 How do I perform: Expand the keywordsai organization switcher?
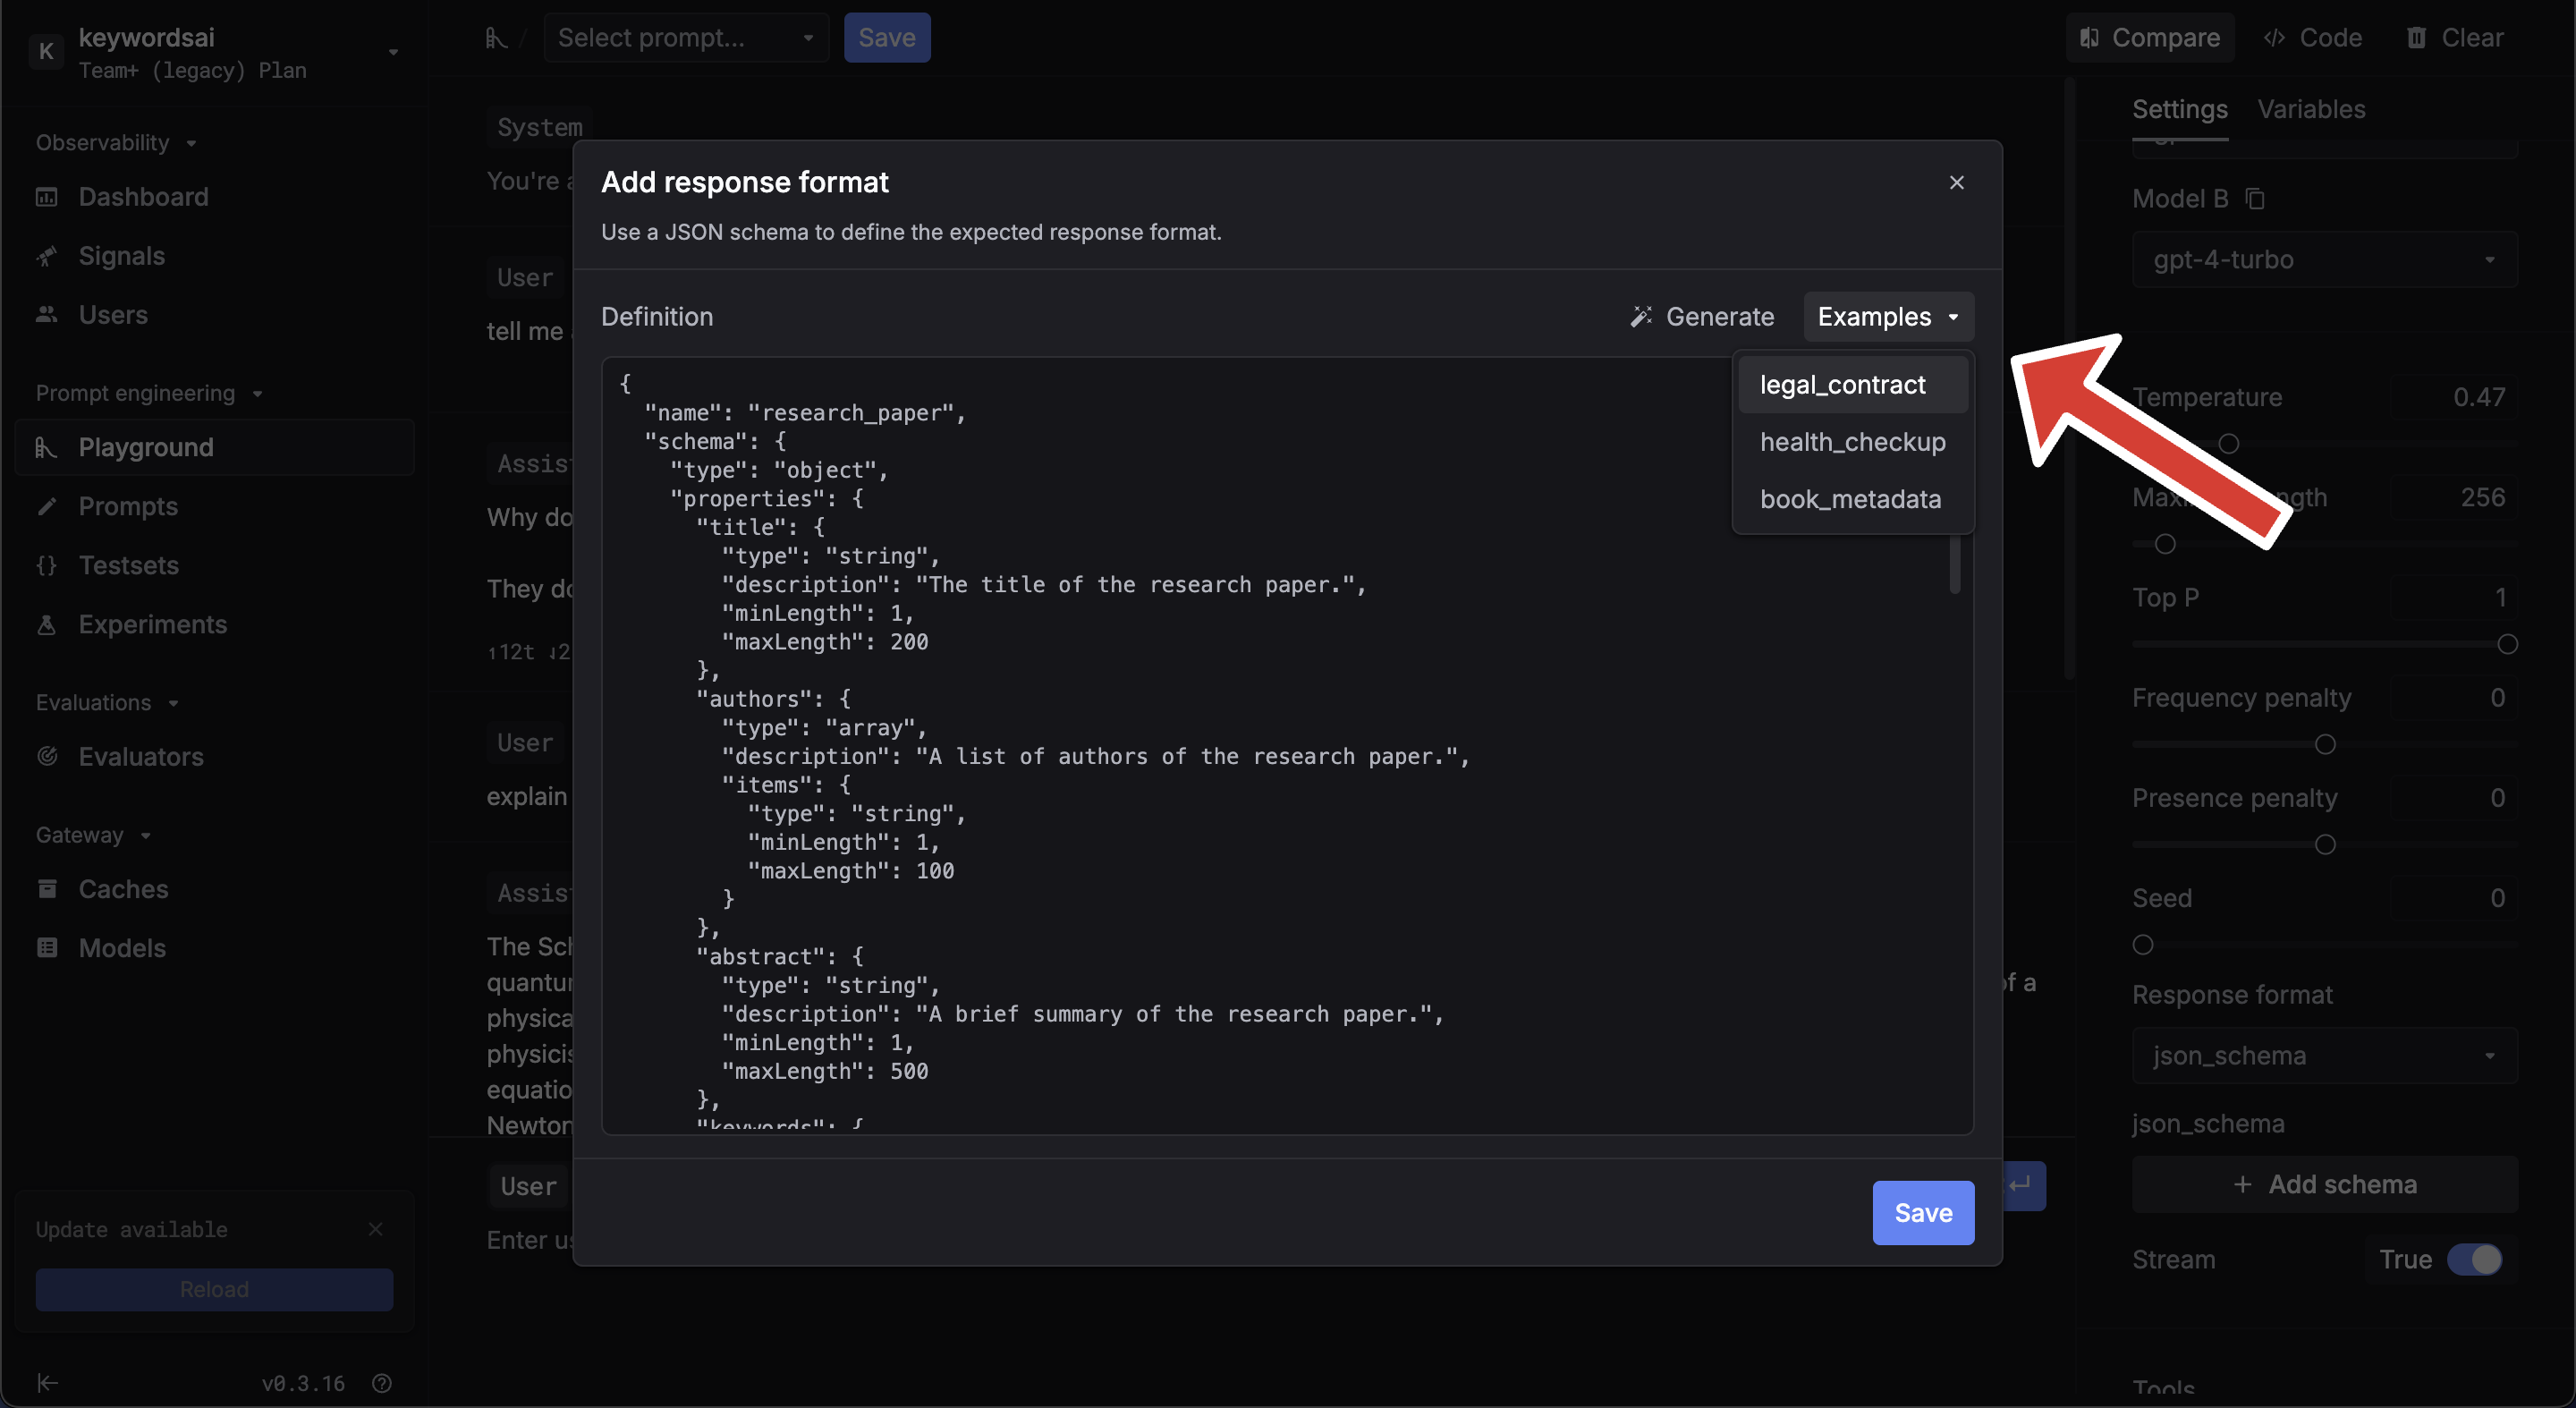(x=393, y=52)
